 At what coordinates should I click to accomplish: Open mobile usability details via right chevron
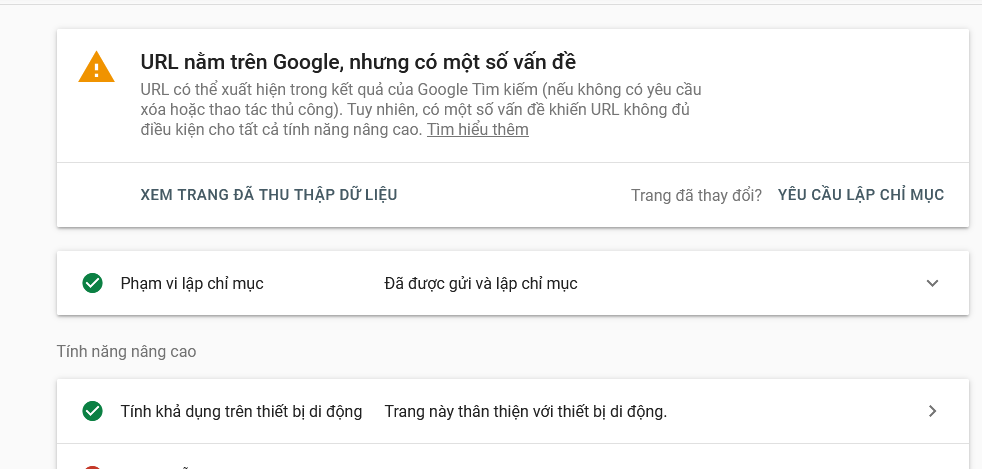coord(933,411)
